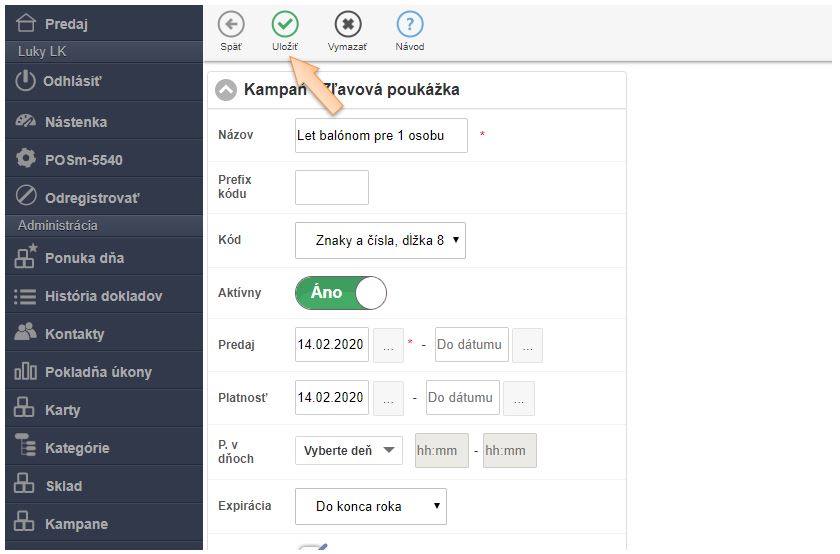Image resolution: width=840 pixels, height=554 pixels.
Task: Open the Návod help icon
Action: (x=409, y=25)
